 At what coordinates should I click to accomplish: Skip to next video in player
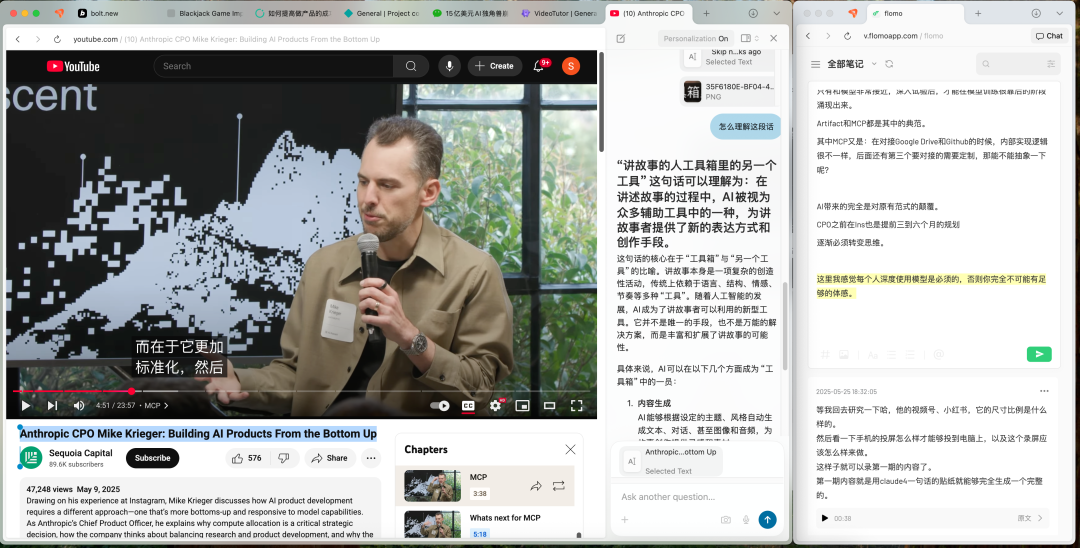tap(52, 405)
